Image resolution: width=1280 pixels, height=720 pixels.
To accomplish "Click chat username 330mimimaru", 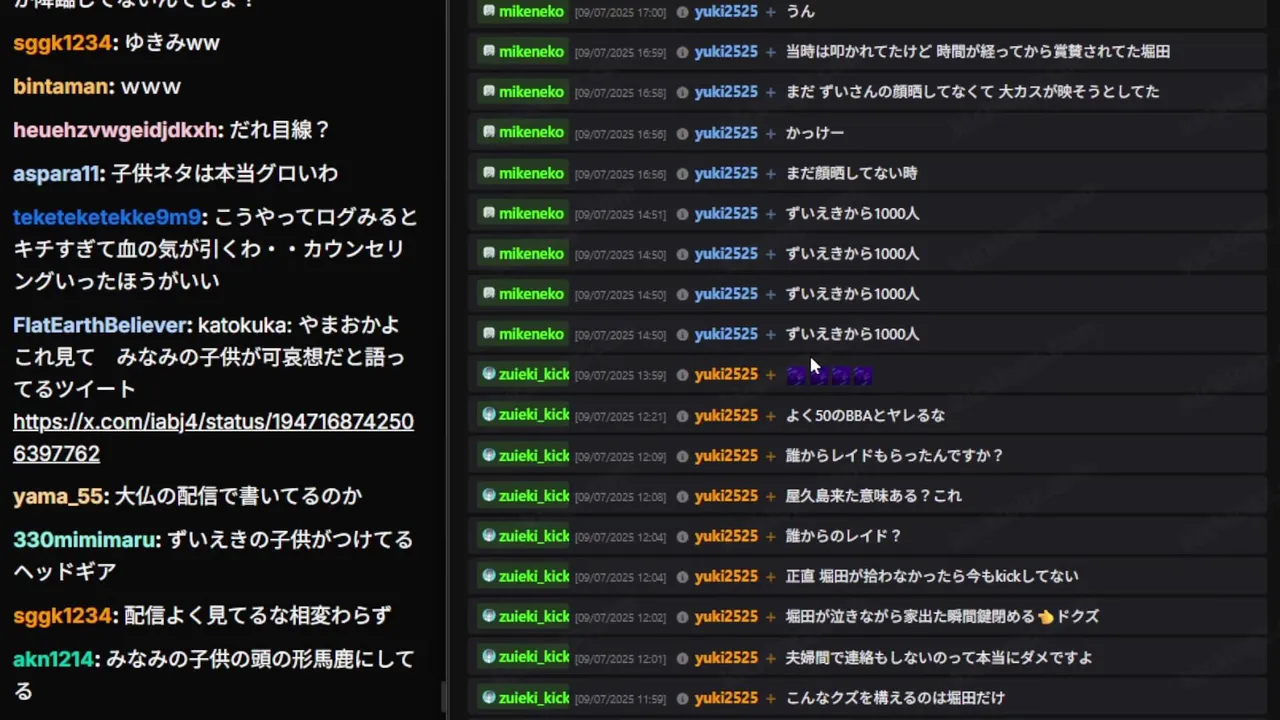I will [86, 540].
